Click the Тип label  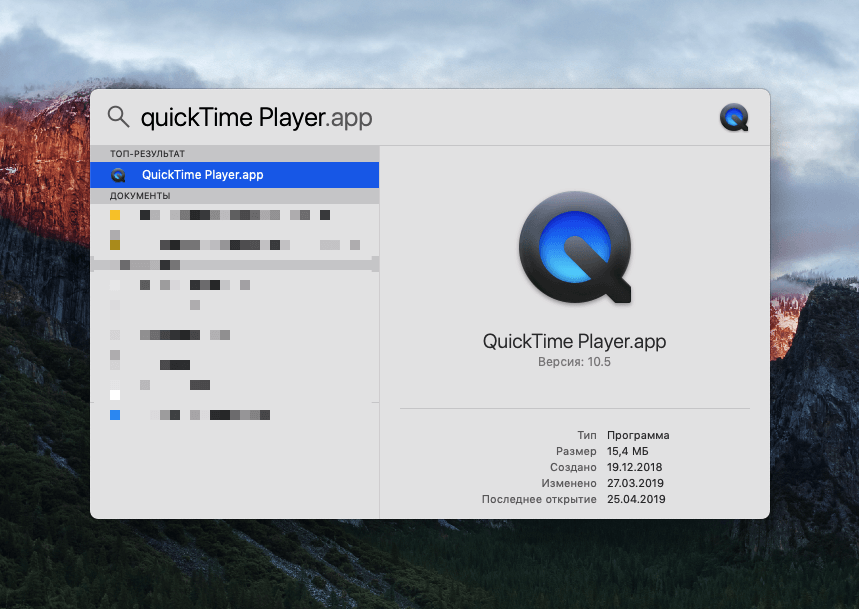pyautogui.click(x=587, y=435)
